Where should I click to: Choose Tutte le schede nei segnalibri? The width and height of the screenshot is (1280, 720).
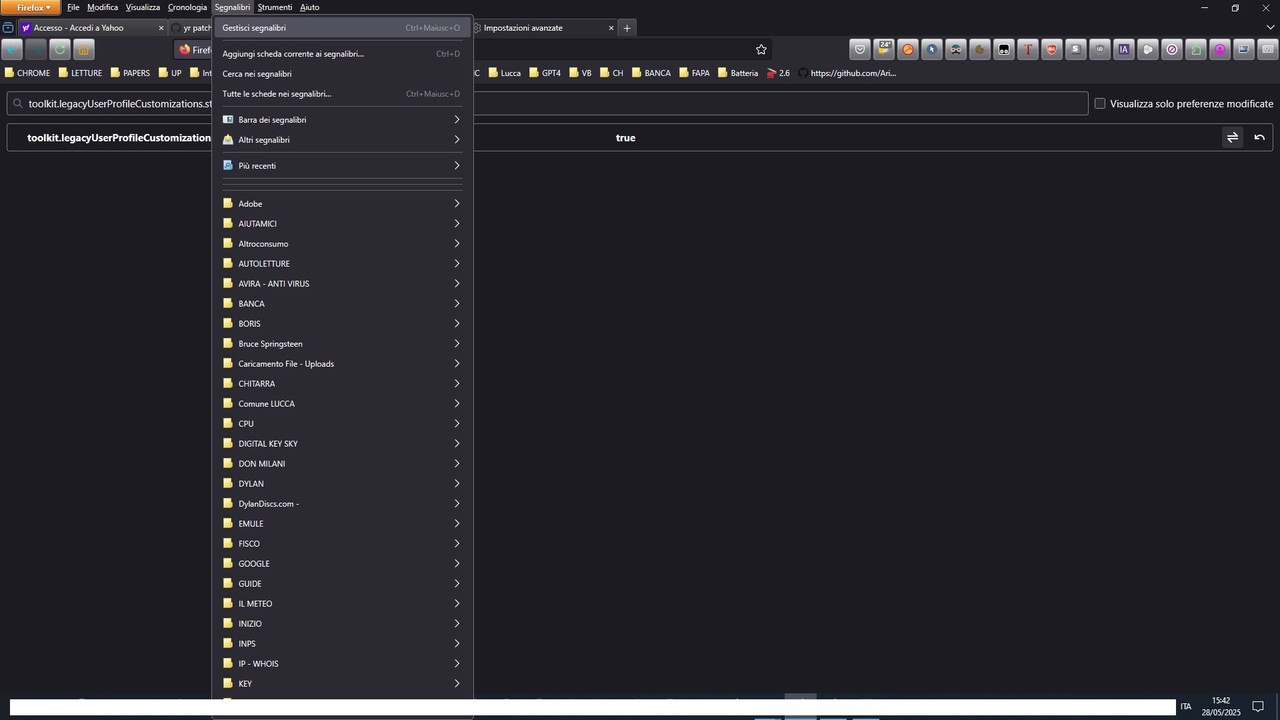[x=342, y=93]
